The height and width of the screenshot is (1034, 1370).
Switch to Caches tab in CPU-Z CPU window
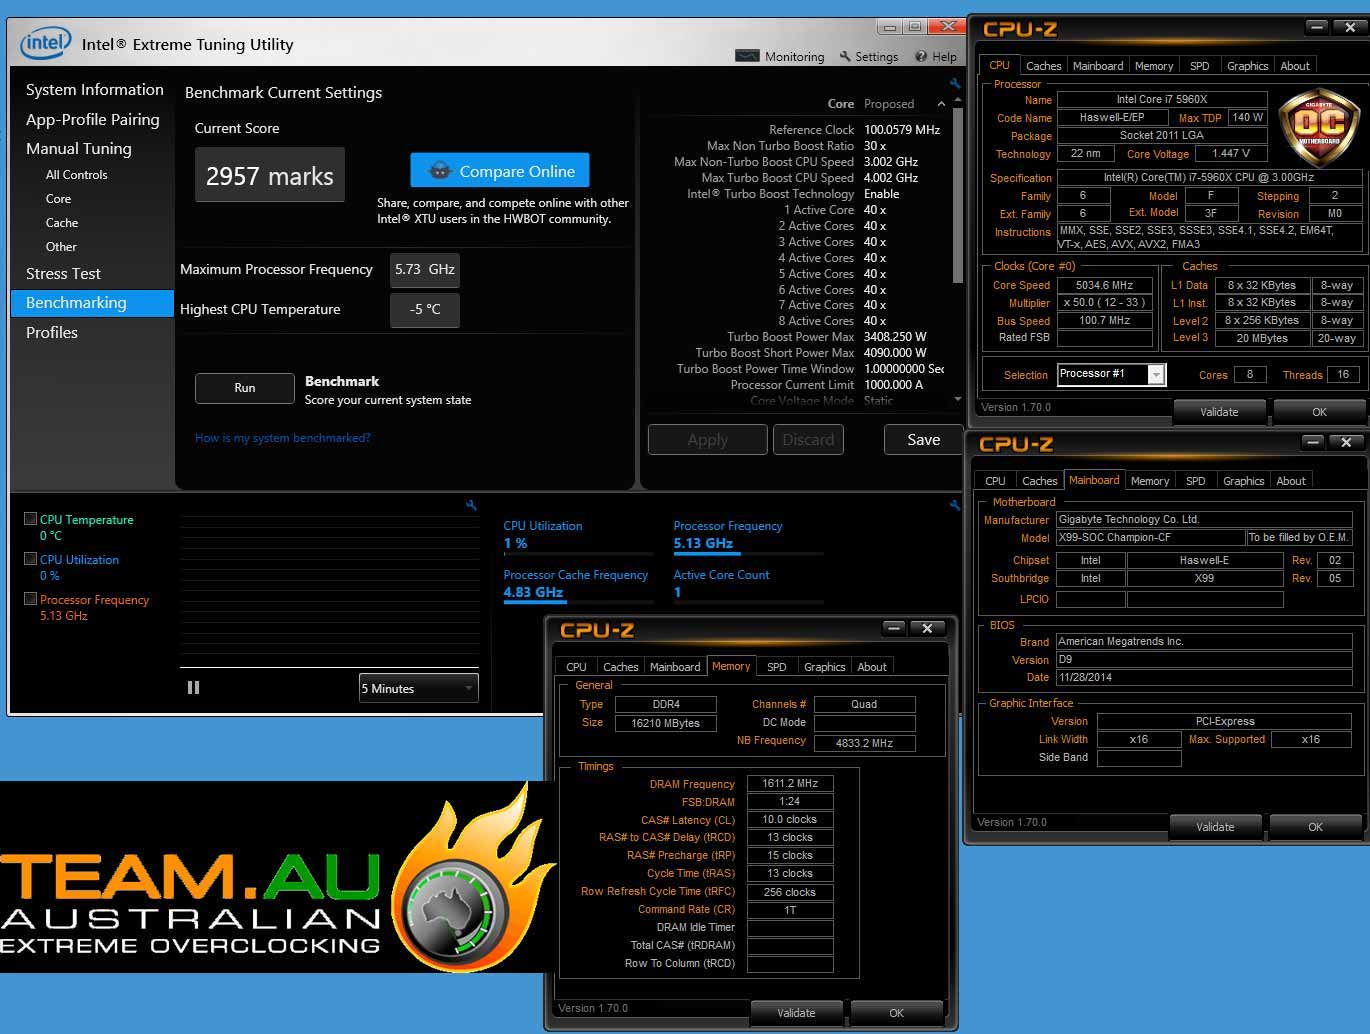[x=1044, y=66]
